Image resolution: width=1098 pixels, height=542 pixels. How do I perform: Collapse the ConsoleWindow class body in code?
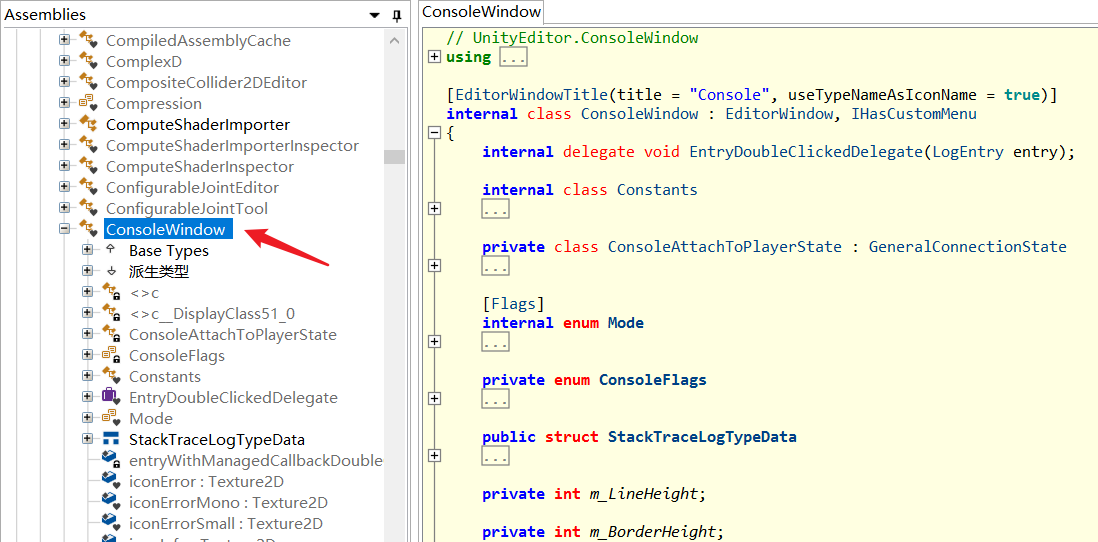click(434, 132)
